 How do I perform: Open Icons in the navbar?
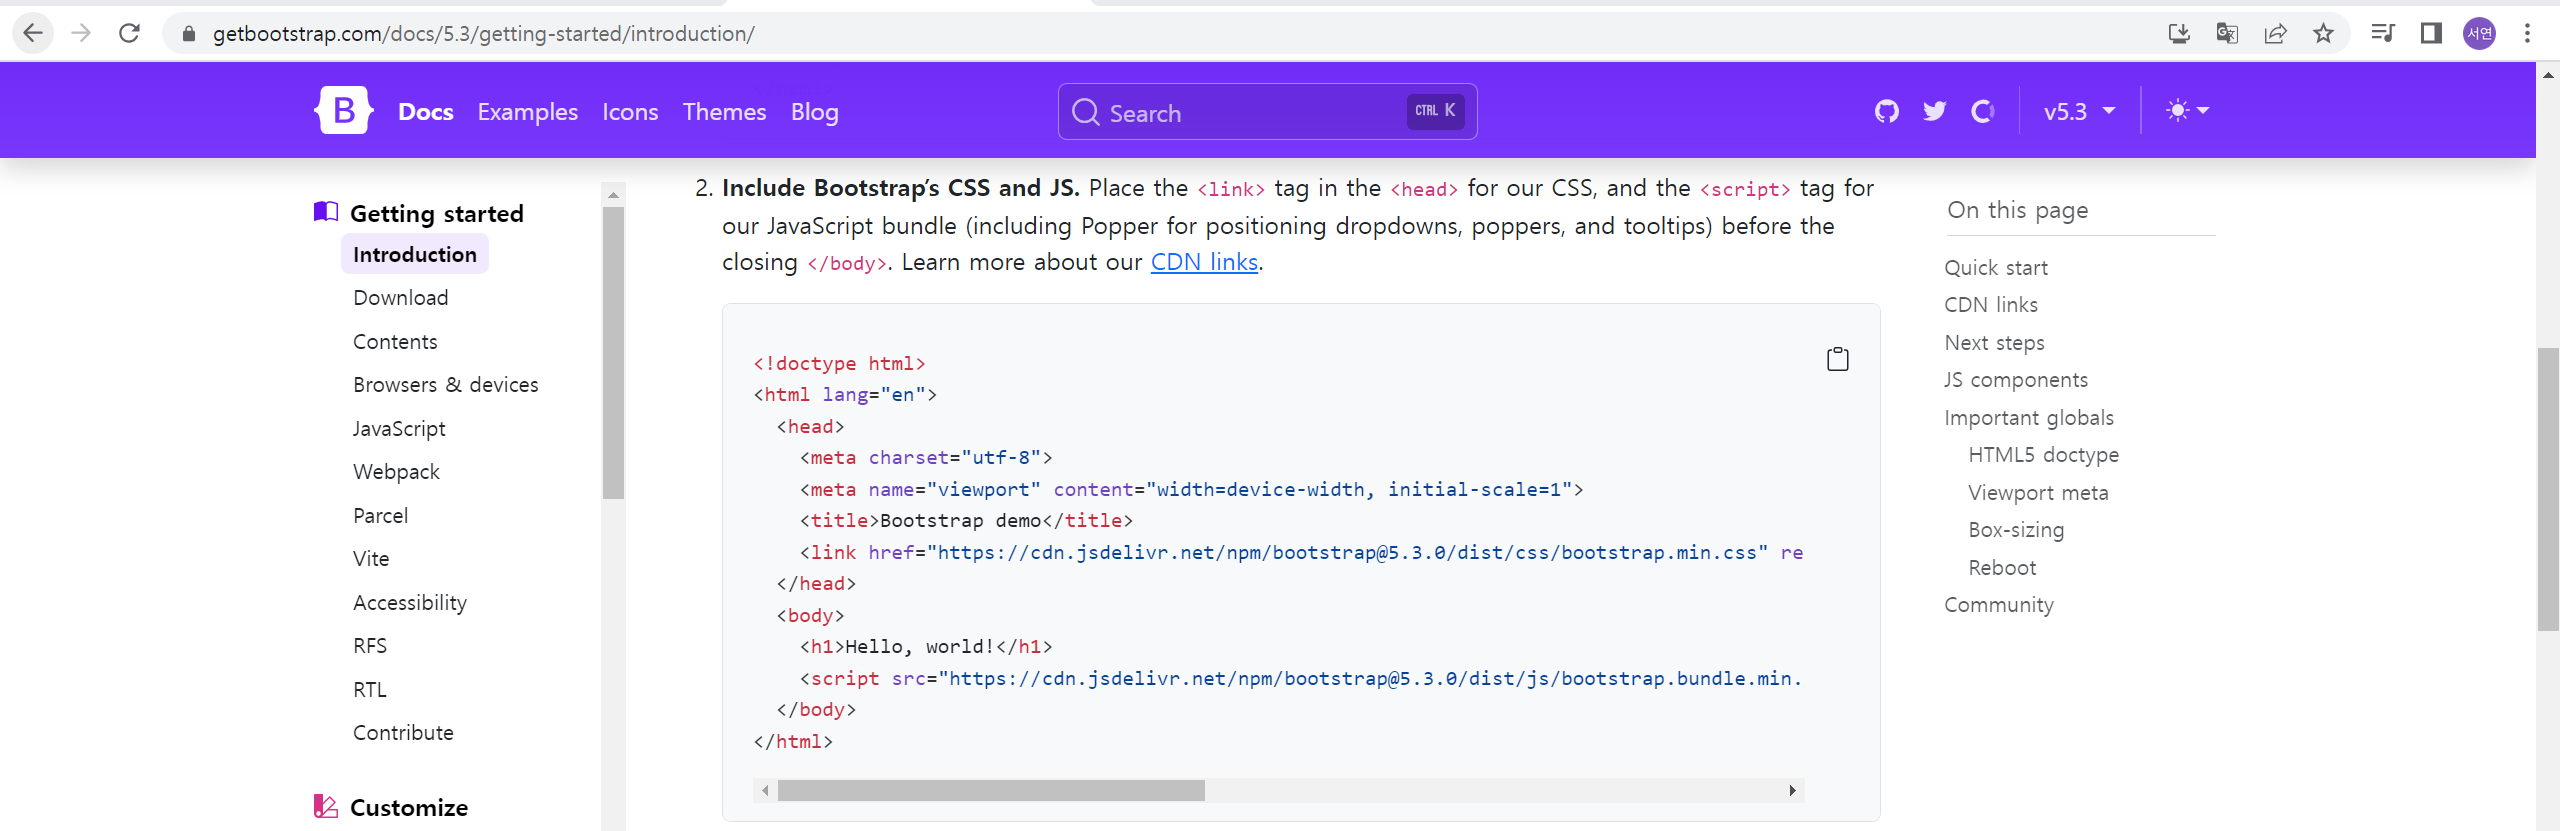(630, 112)
